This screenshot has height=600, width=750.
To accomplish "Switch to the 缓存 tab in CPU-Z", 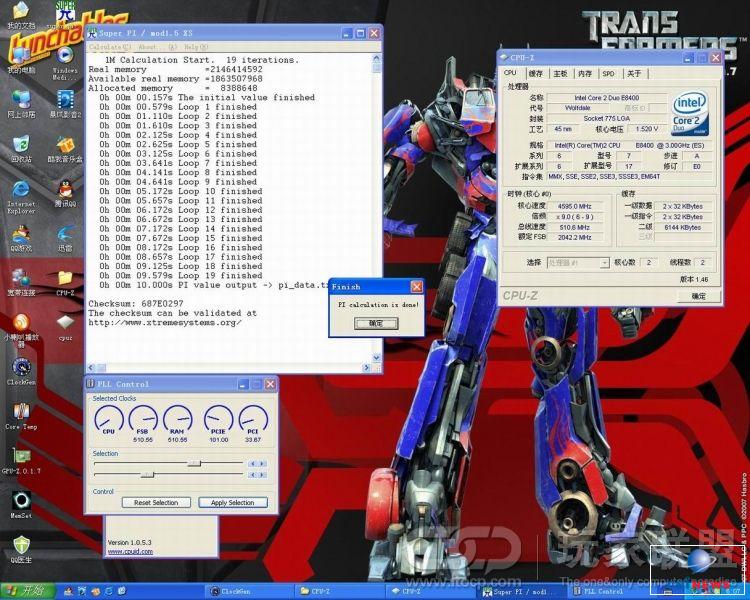I will click(536, 74).
